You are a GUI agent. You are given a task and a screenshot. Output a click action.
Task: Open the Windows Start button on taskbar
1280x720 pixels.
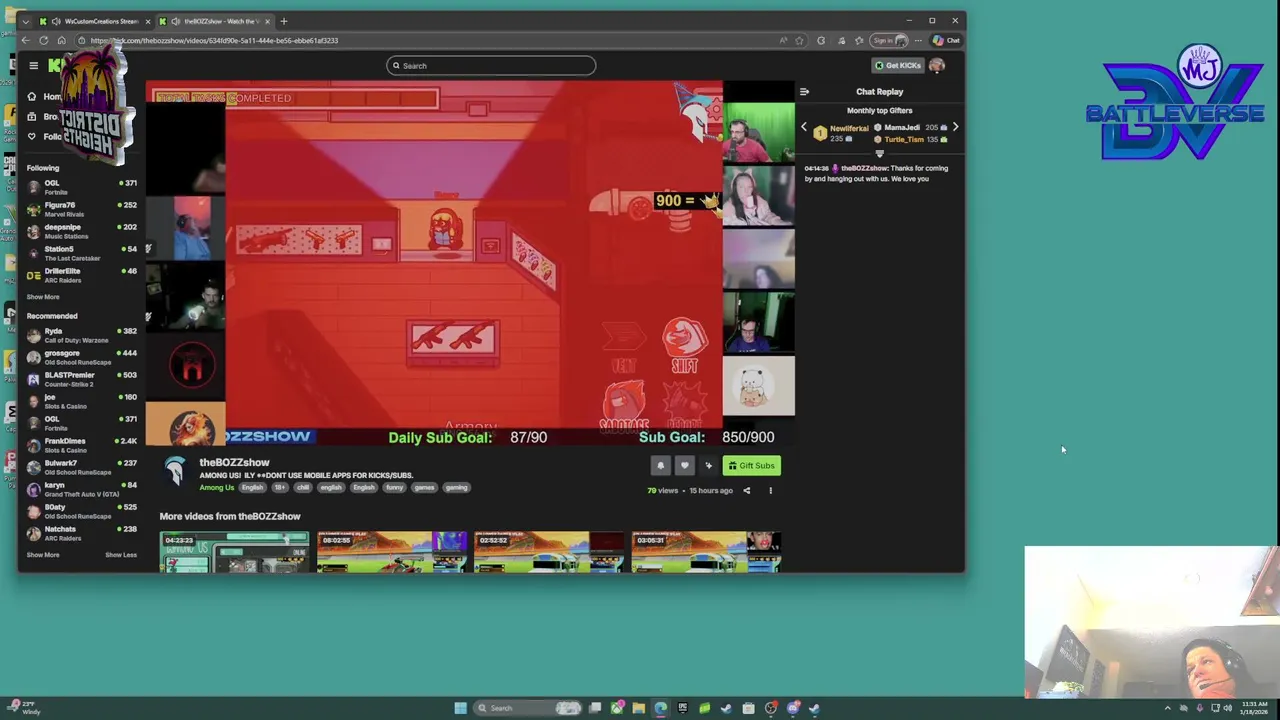tap(460, 708)
